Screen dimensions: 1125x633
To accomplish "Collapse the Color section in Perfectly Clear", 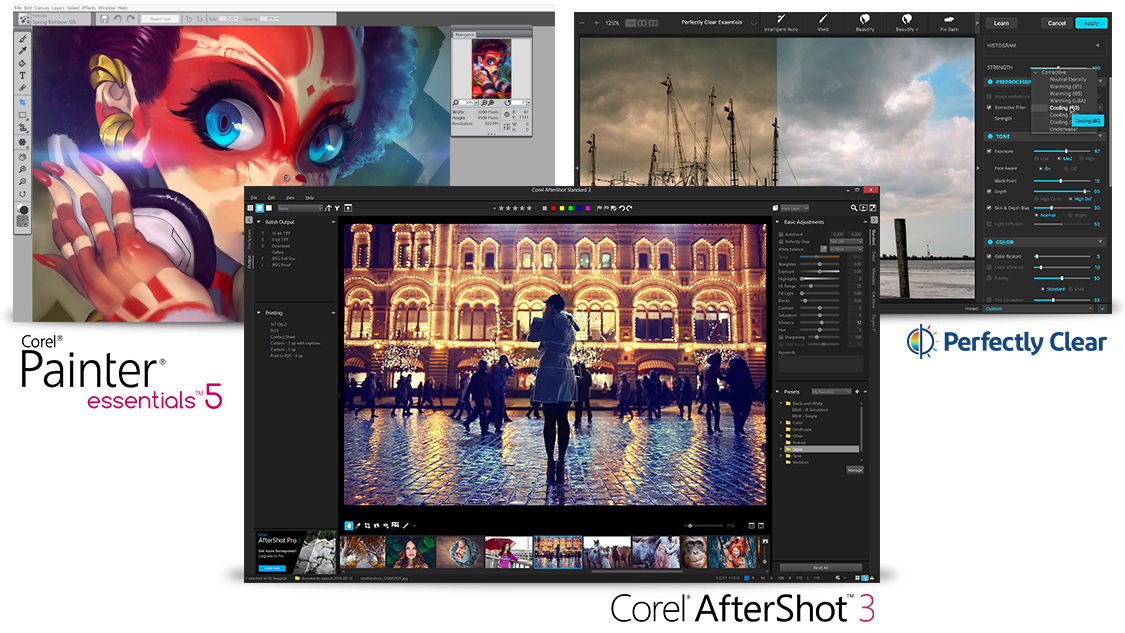I will click(1101, 242).
